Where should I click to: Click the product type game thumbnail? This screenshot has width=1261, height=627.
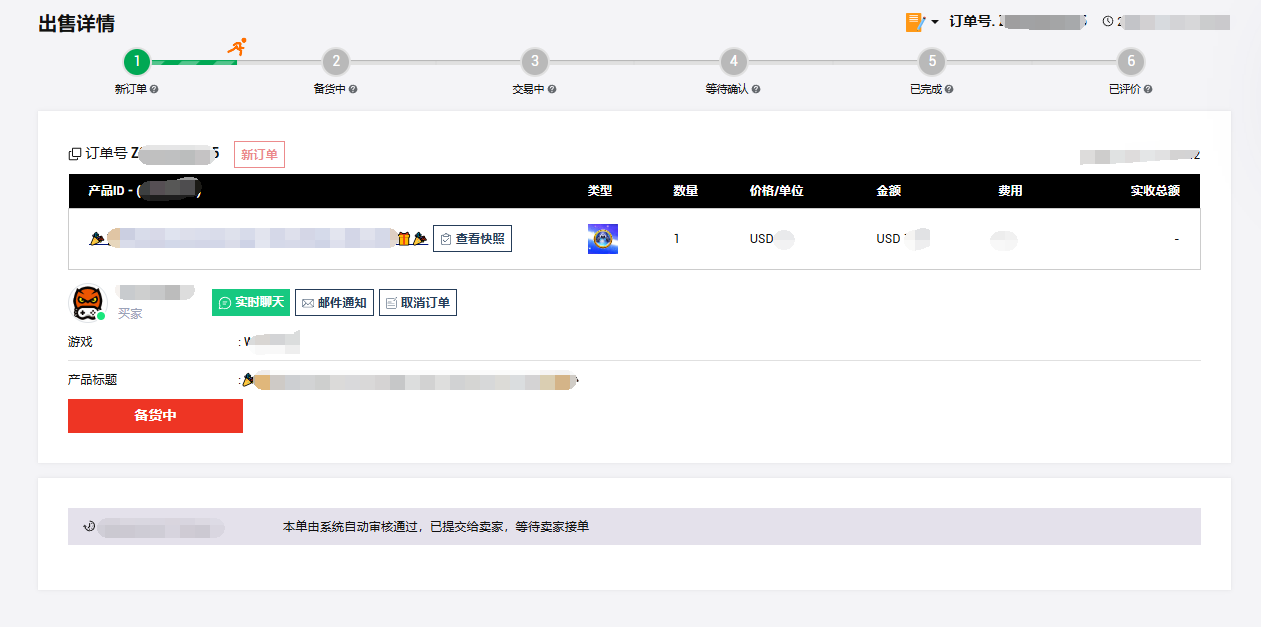[602, 239]
